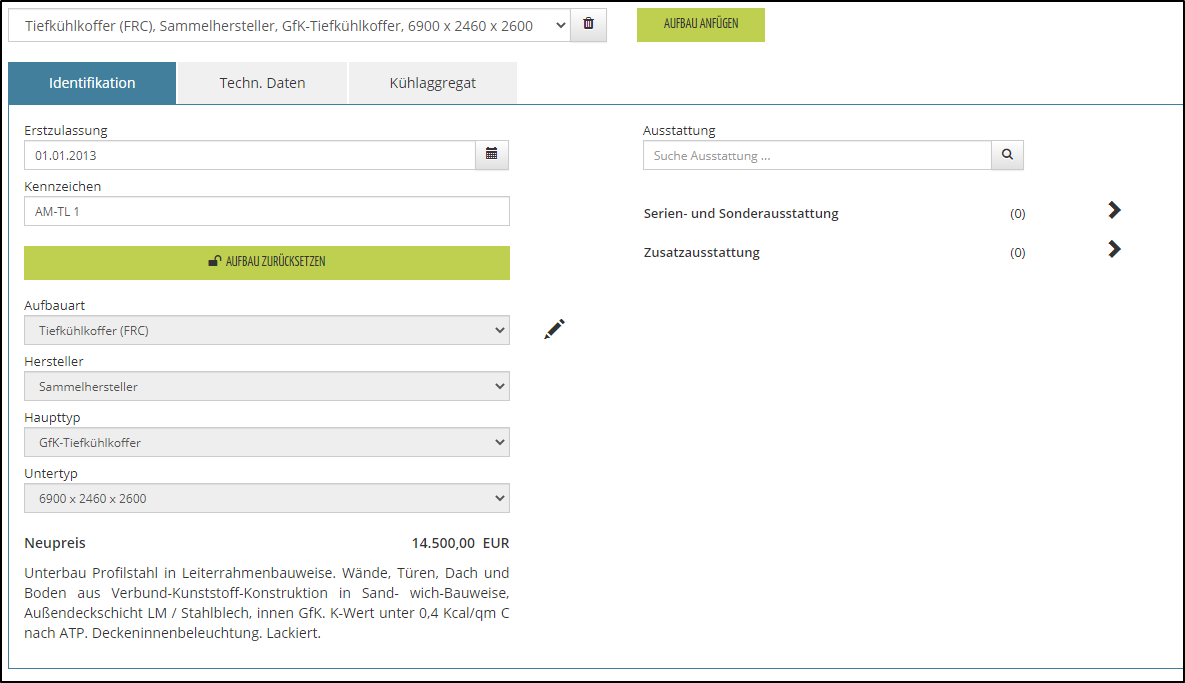Open the Erstzulassung calendar picker
The height and width of the screenshot is (683, 1185).
(491, 155)
